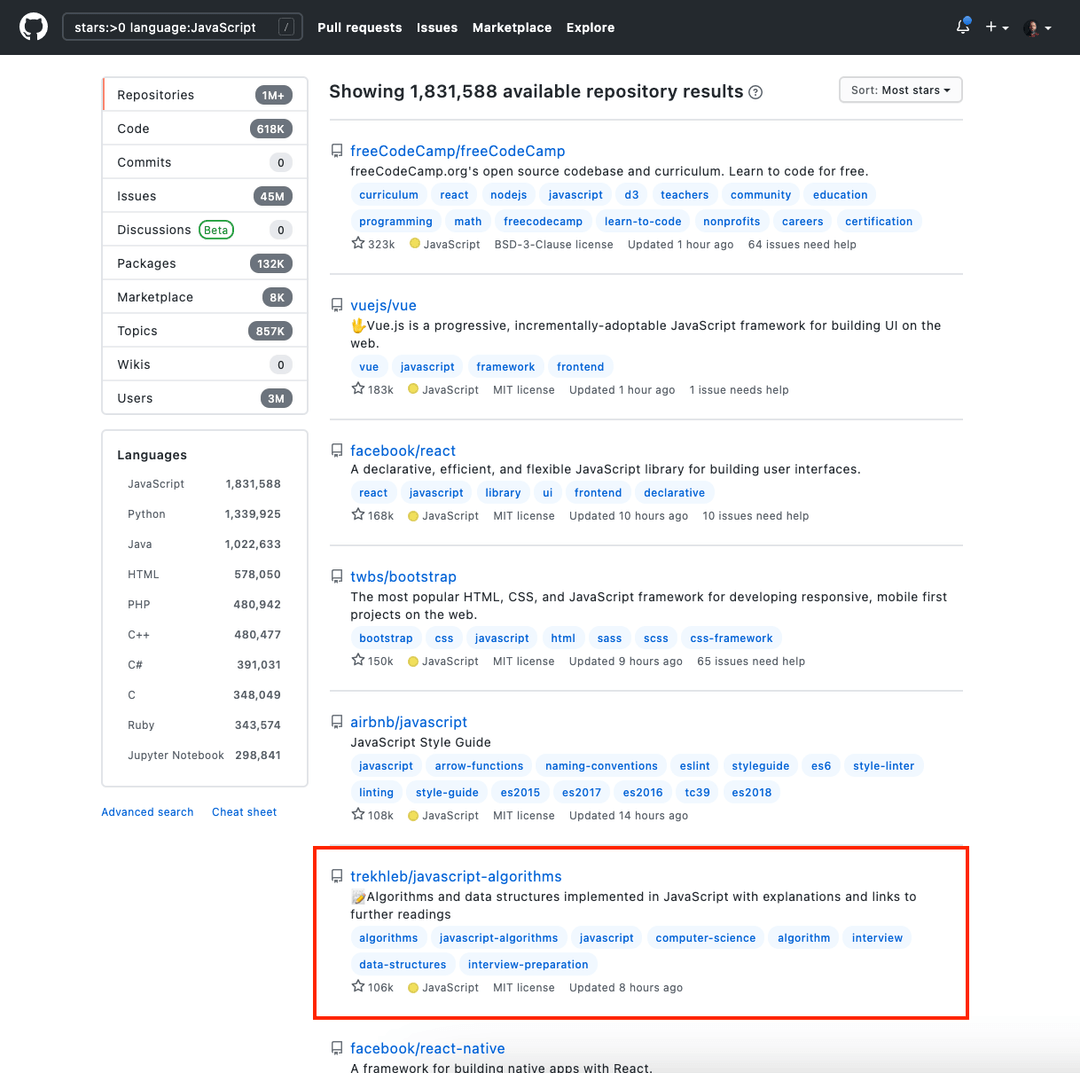Click the GitHub Octocat logo
1080x1073 pixels.
click(33, 27)
